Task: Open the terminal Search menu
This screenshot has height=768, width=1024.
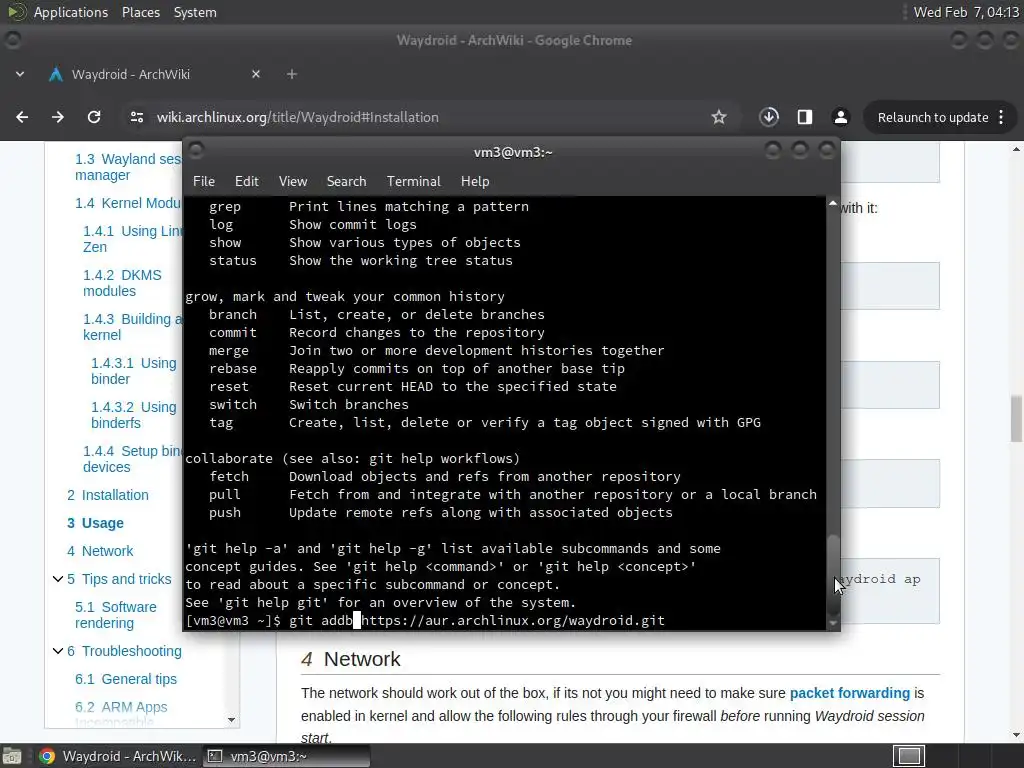Action: pos(346,182)
